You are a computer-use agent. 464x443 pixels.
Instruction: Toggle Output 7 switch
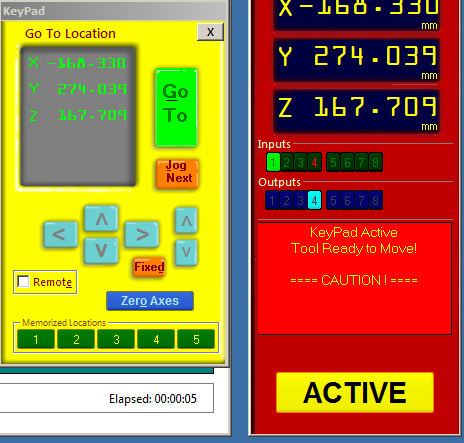click(x=361, y=200)
